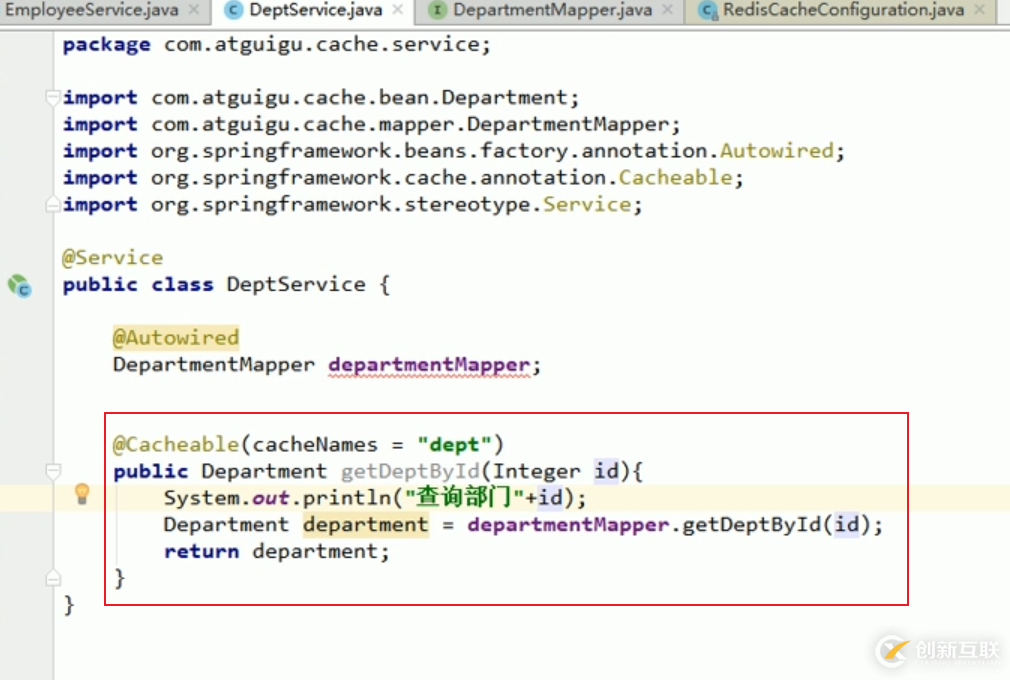Viewport: 1010px width, 680px height.
Task: Close the DeptService.java tab
Action: (x=398, y=11)
